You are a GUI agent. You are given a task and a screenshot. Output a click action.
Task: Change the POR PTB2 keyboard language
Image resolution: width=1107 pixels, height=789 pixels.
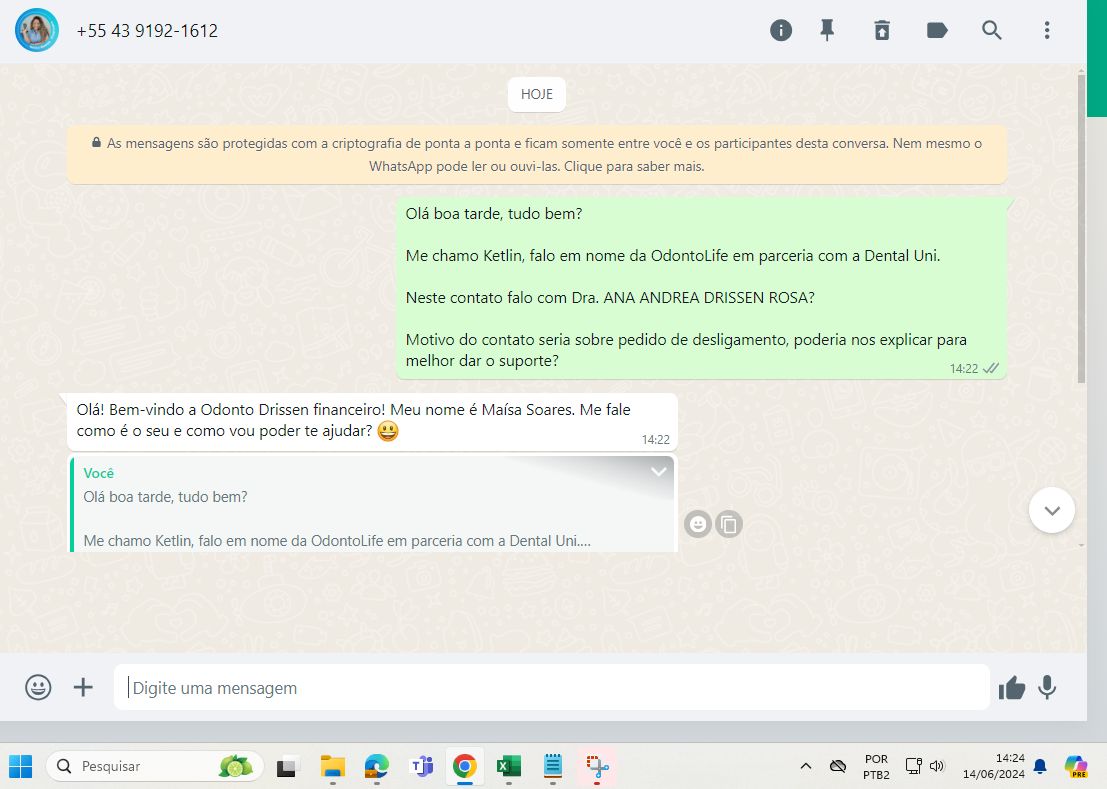click(x=876, y=766)
